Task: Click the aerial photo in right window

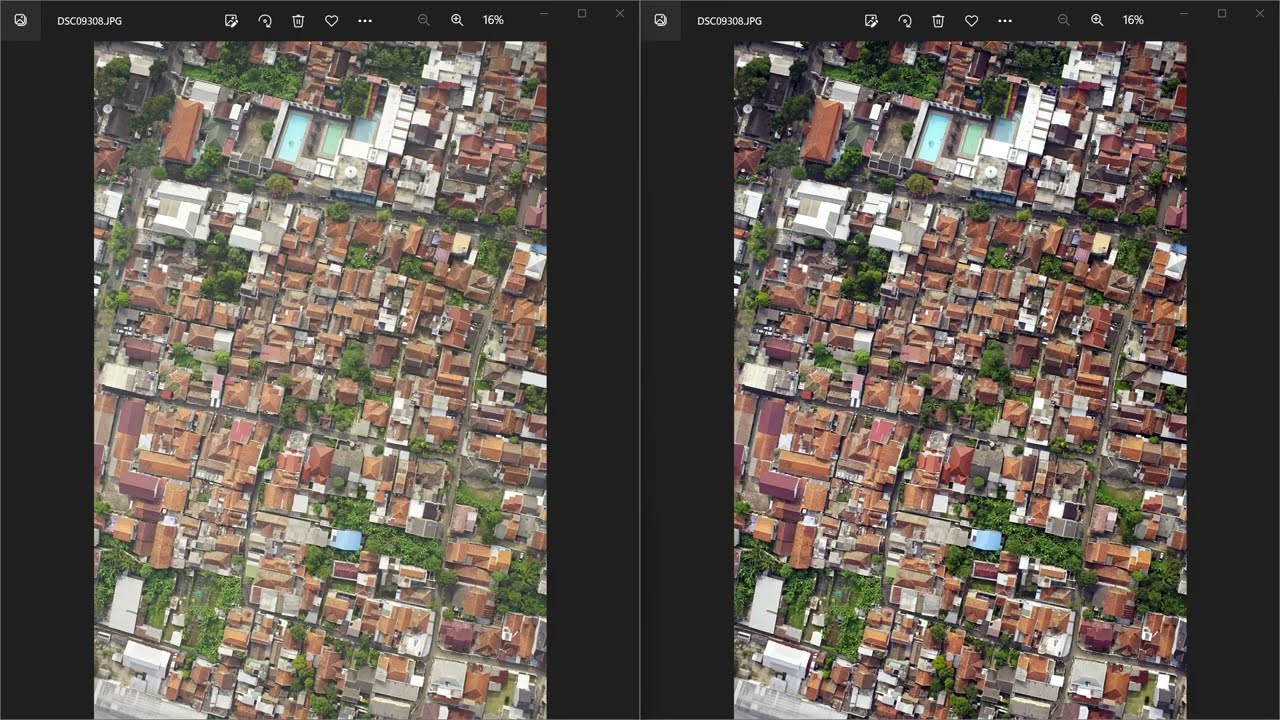Action: [x=960, y=380]
